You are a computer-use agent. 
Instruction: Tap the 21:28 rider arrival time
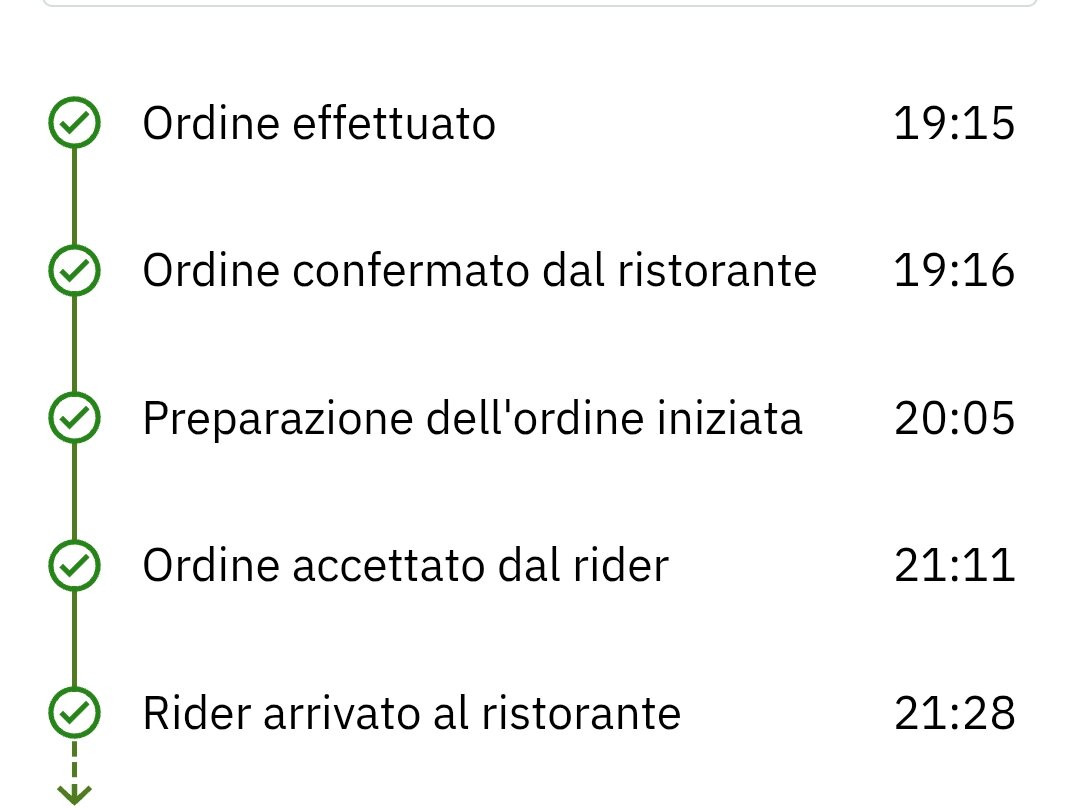953,713
